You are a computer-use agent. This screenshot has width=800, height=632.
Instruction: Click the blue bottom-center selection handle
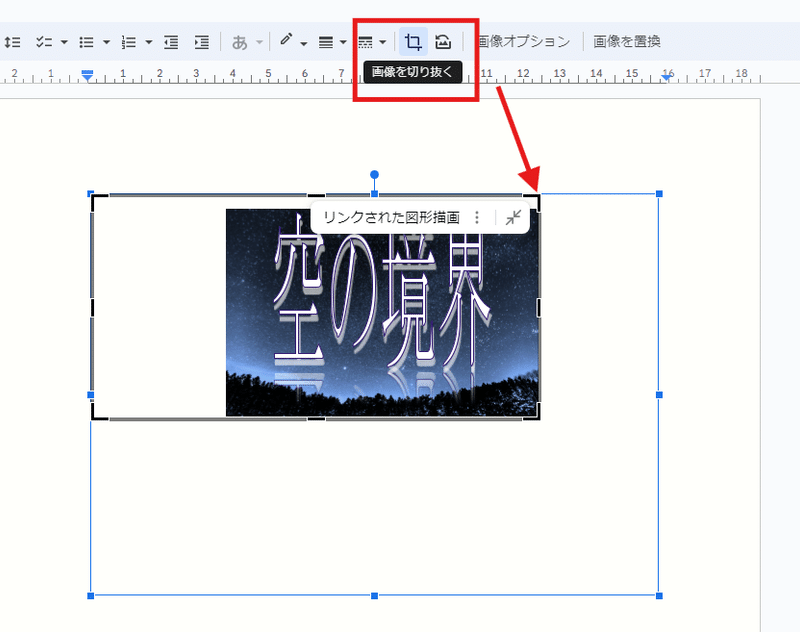pyautogui.click(x=374, y=596)
